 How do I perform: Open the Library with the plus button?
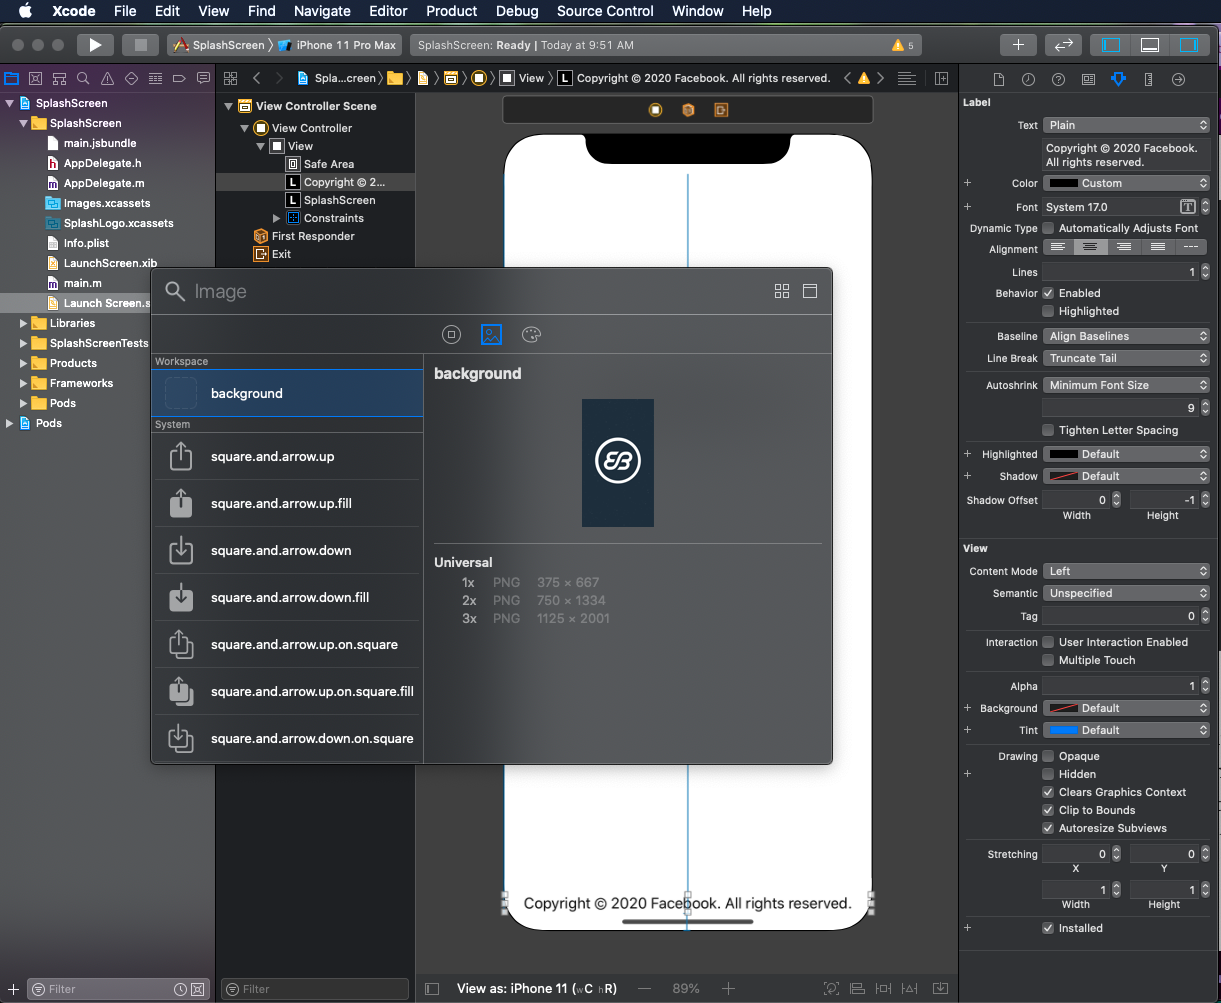click(1018, 45)
